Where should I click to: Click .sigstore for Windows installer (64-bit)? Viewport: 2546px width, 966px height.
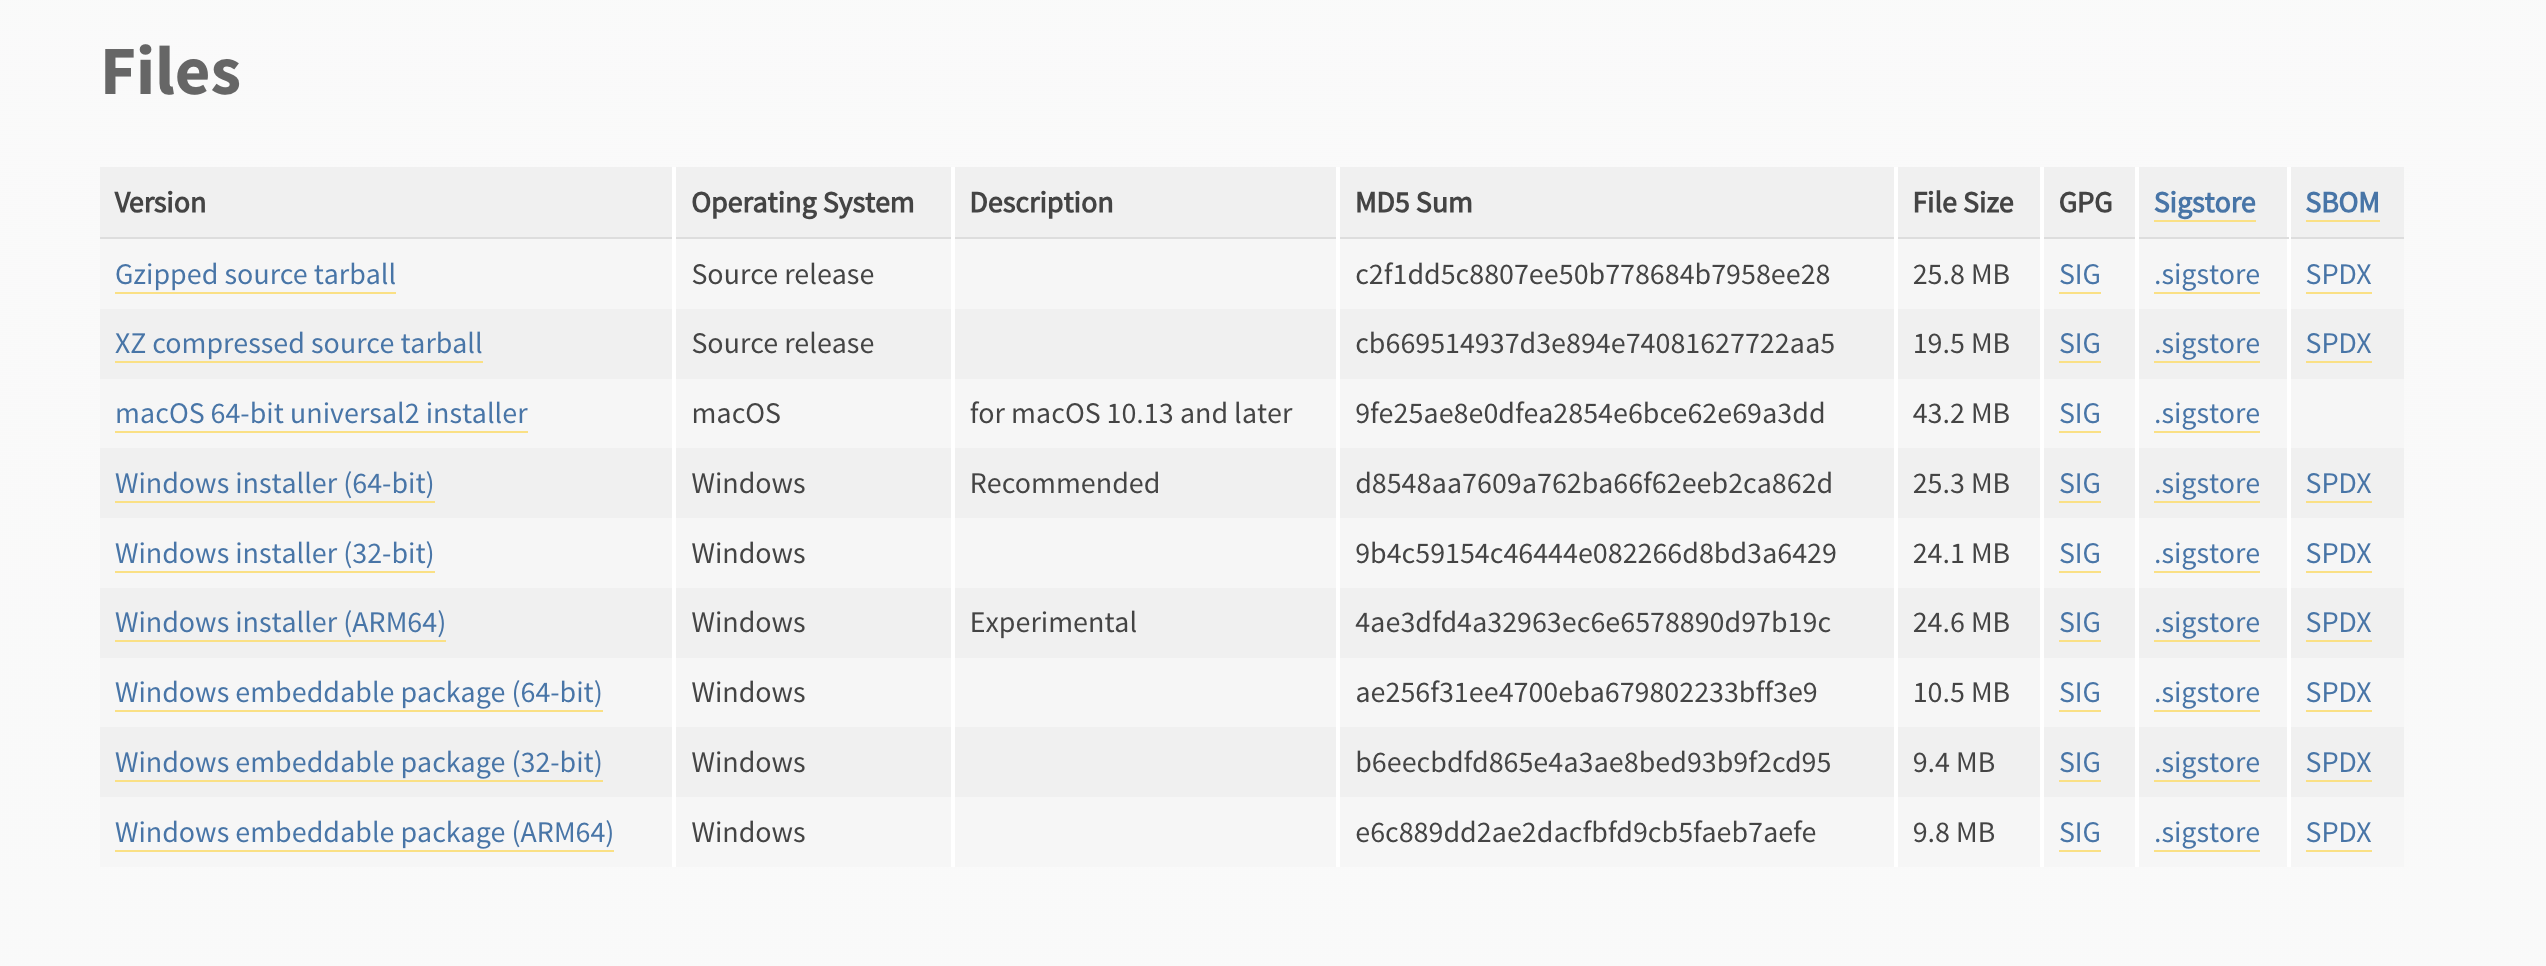[x=2206, y=483]
